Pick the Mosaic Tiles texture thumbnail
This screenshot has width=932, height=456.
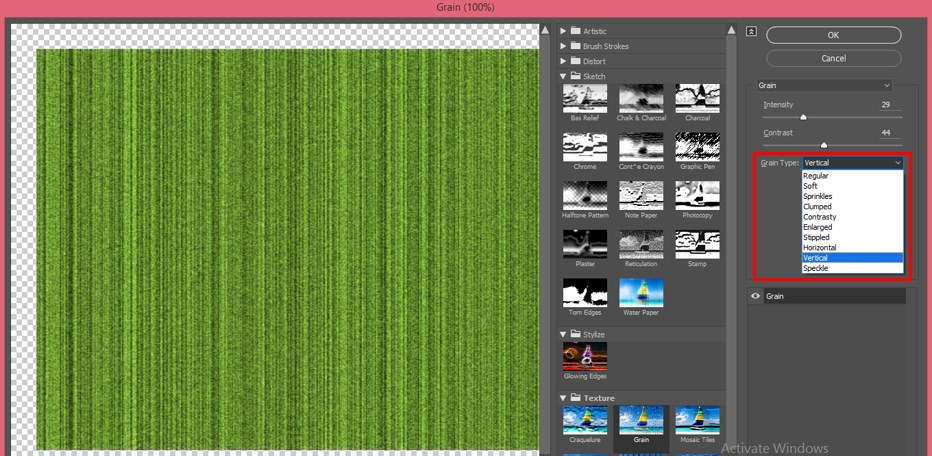[697, 420]
